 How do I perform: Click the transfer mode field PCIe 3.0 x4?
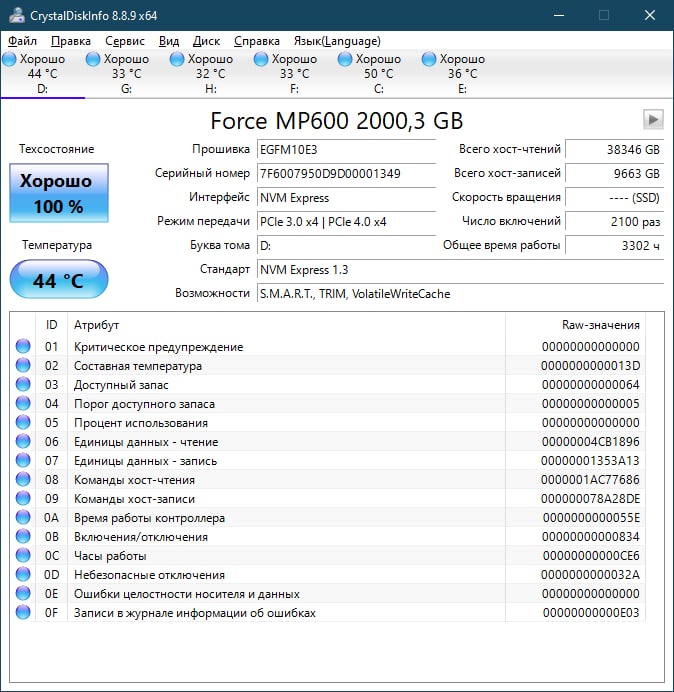(346, 222)
